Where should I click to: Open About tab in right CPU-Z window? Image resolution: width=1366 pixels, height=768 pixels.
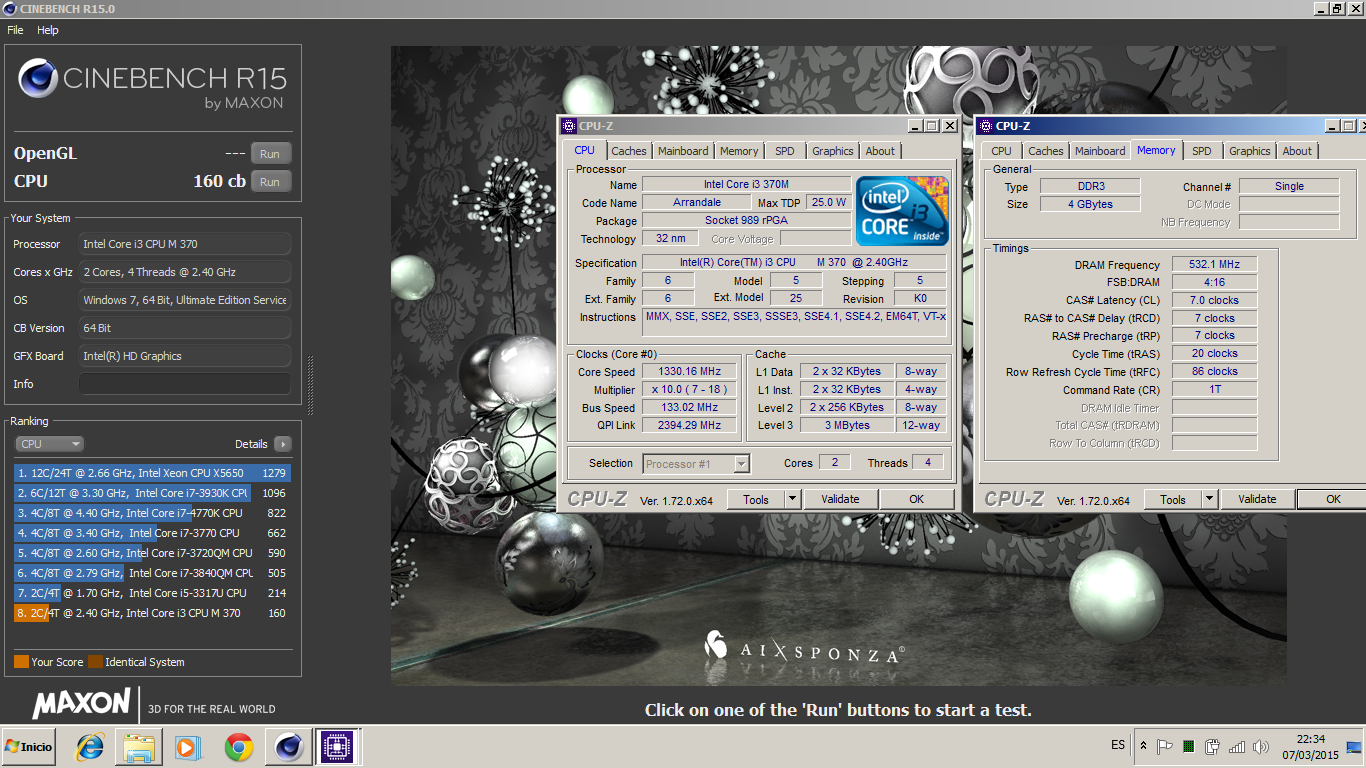coord(1298,151)
